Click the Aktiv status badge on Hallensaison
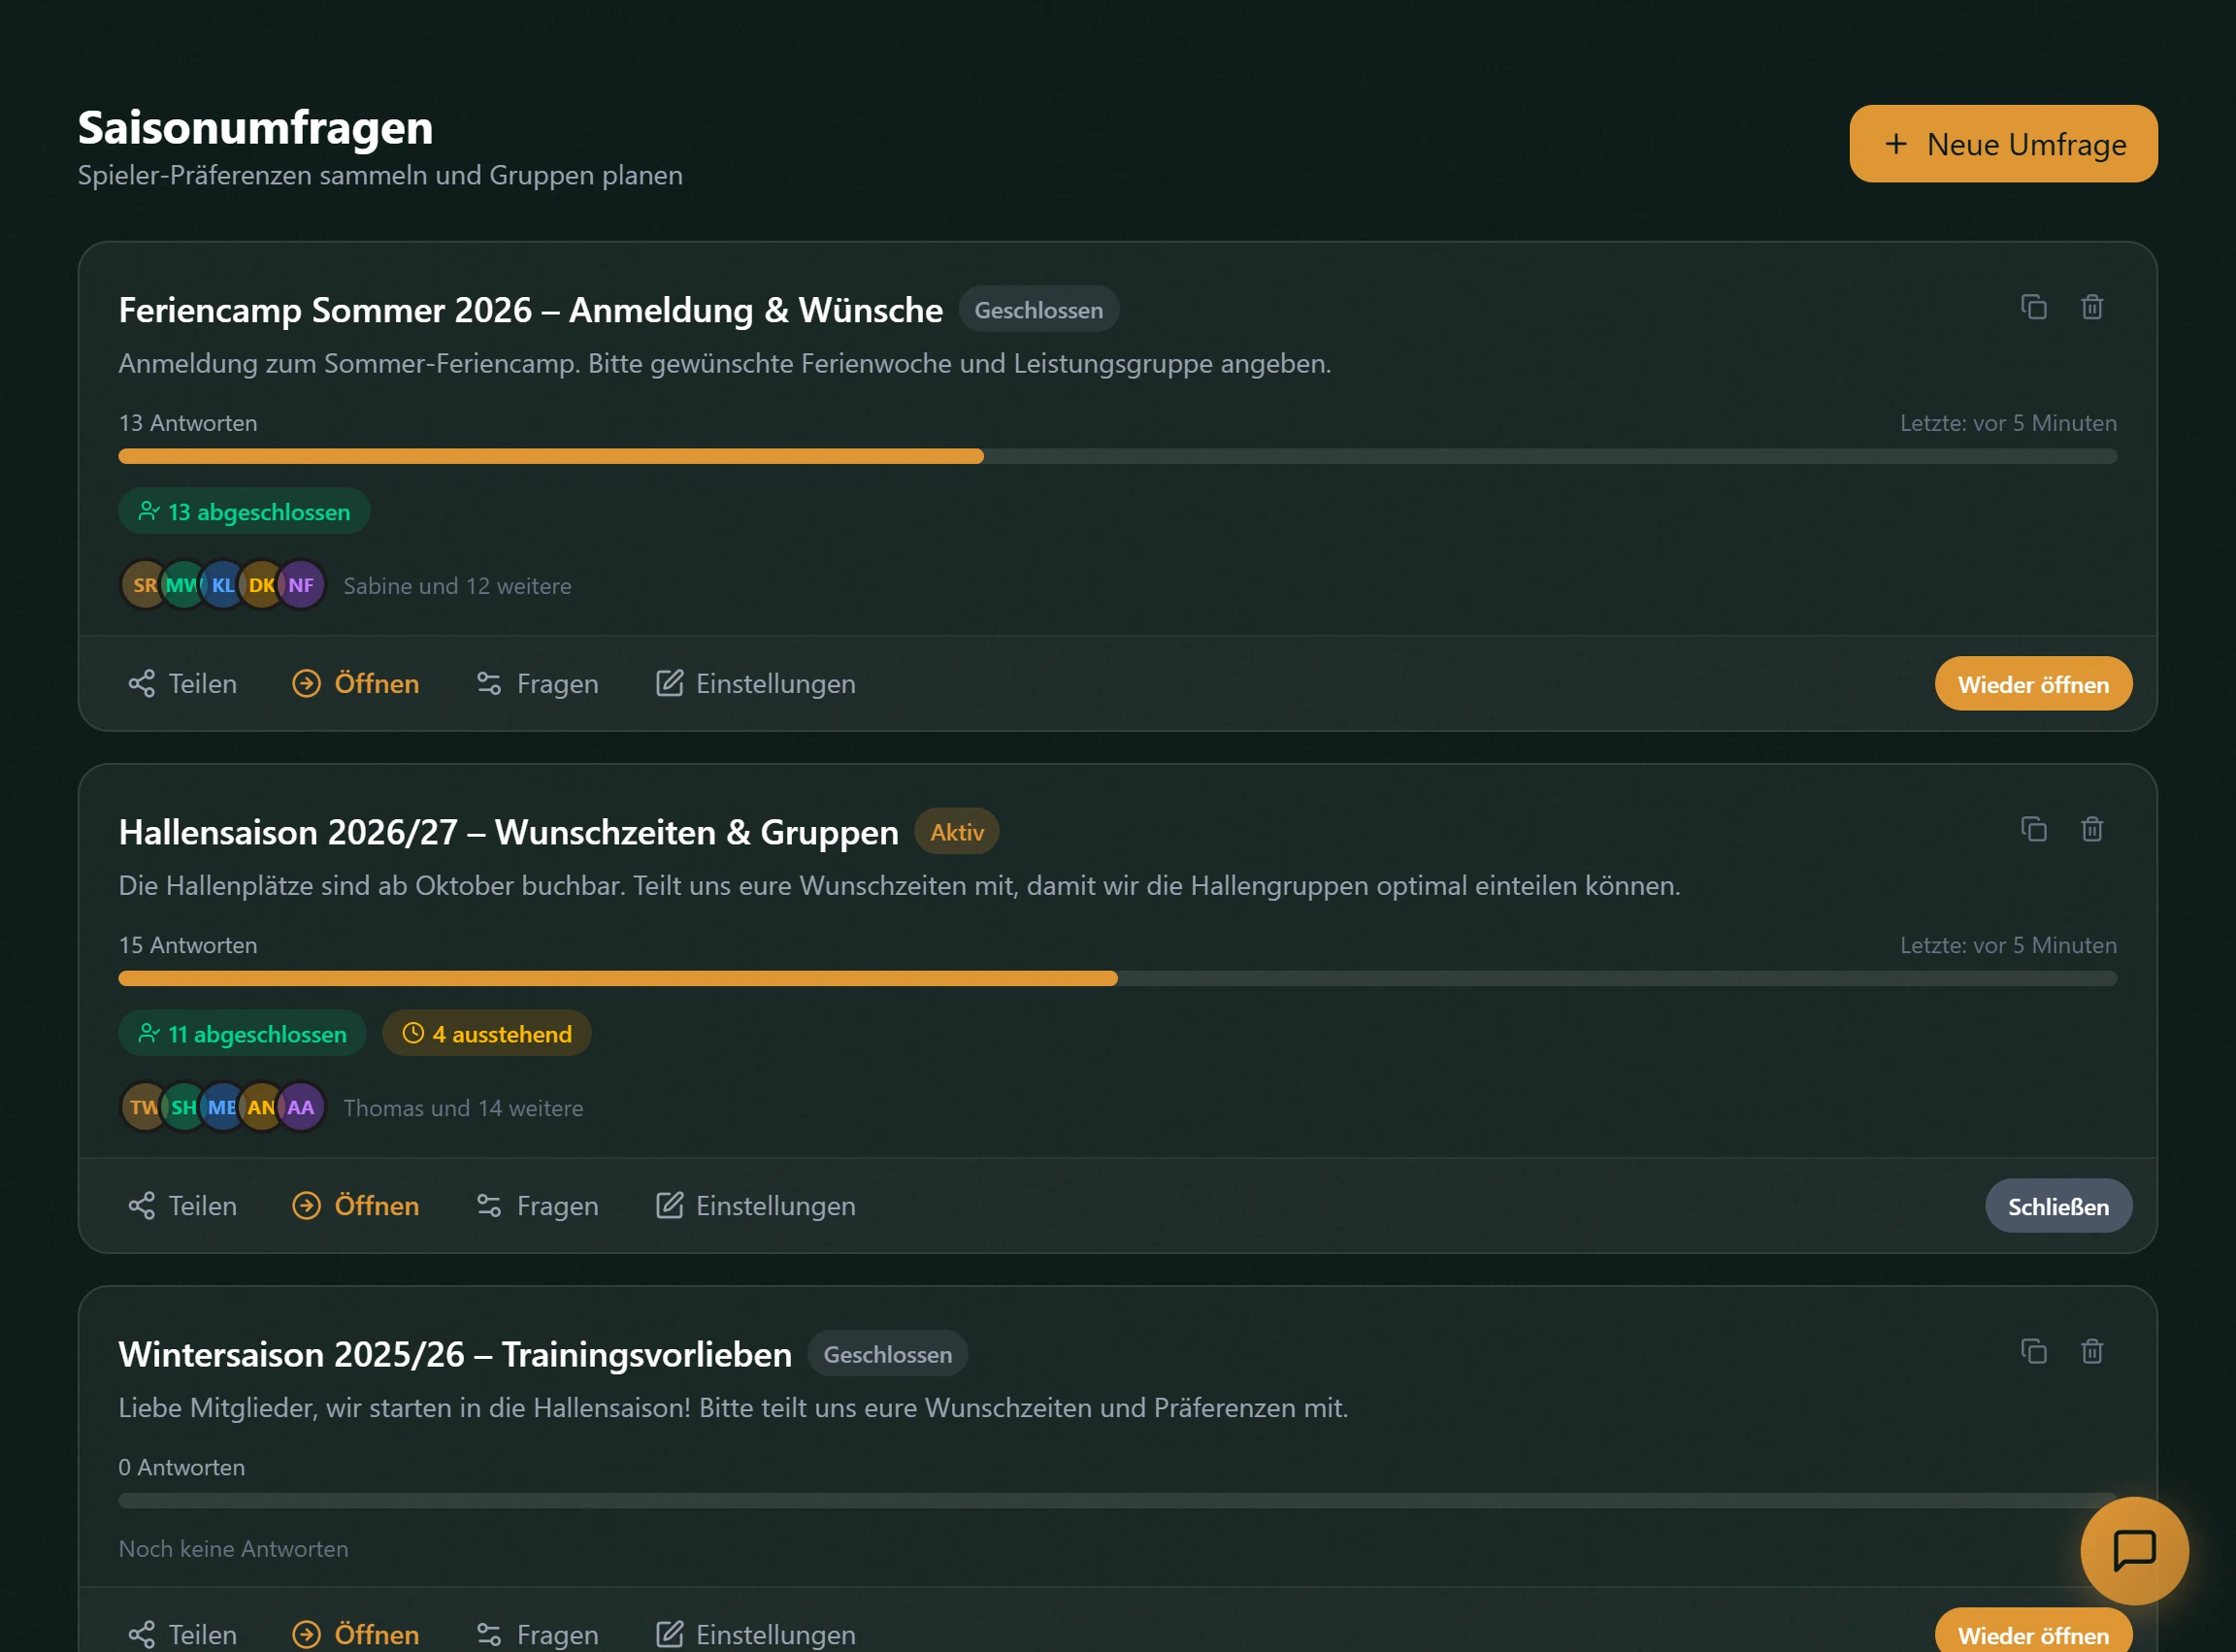The height and width of the screenshot is (1652, 2236). point(956,832)
